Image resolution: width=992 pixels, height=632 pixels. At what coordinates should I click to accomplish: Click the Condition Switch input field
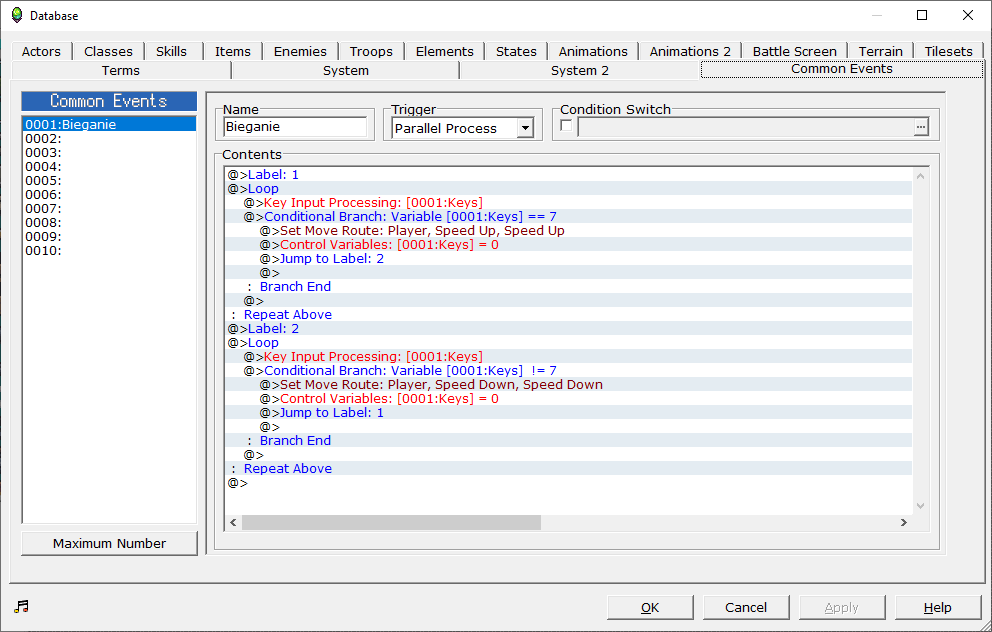[x=745, y=127]
